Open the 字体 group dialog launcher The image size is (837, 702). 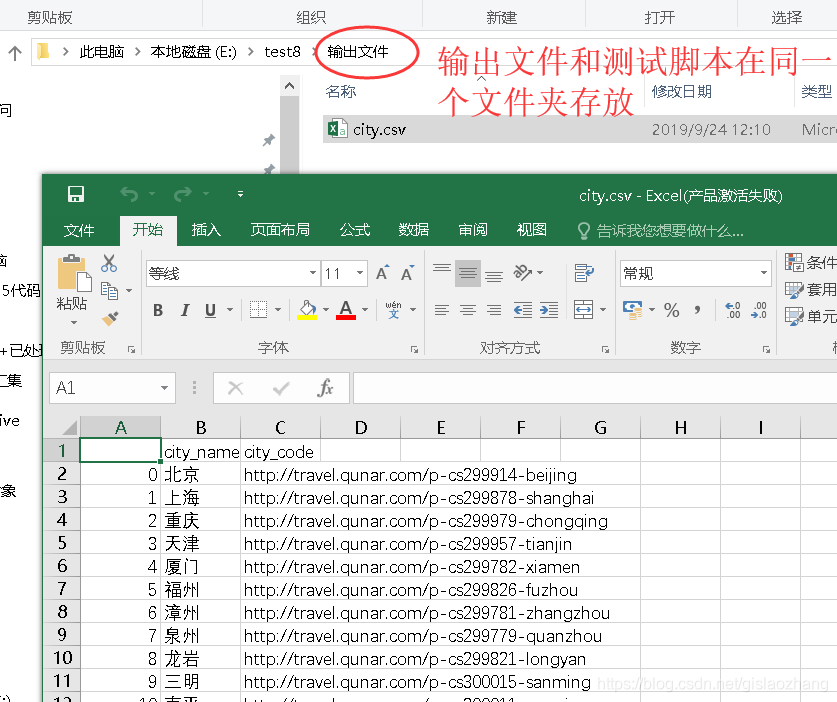pyautogui.click(x=414, y=350)
